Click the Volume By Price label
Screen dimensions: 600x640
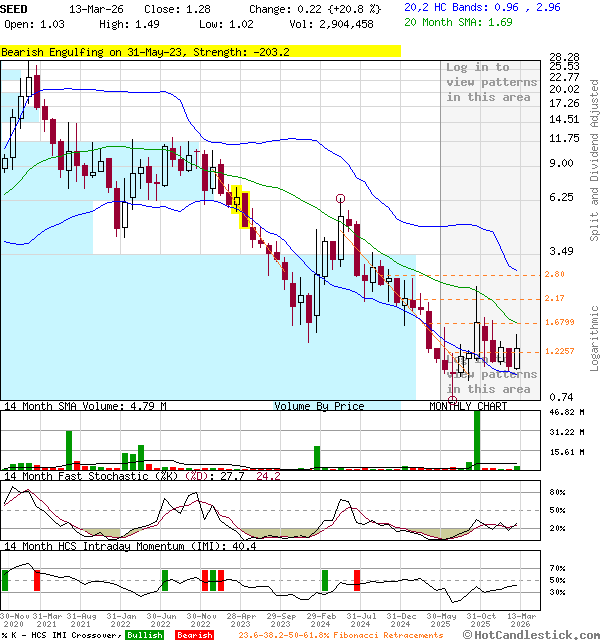(x=319, y=406)
